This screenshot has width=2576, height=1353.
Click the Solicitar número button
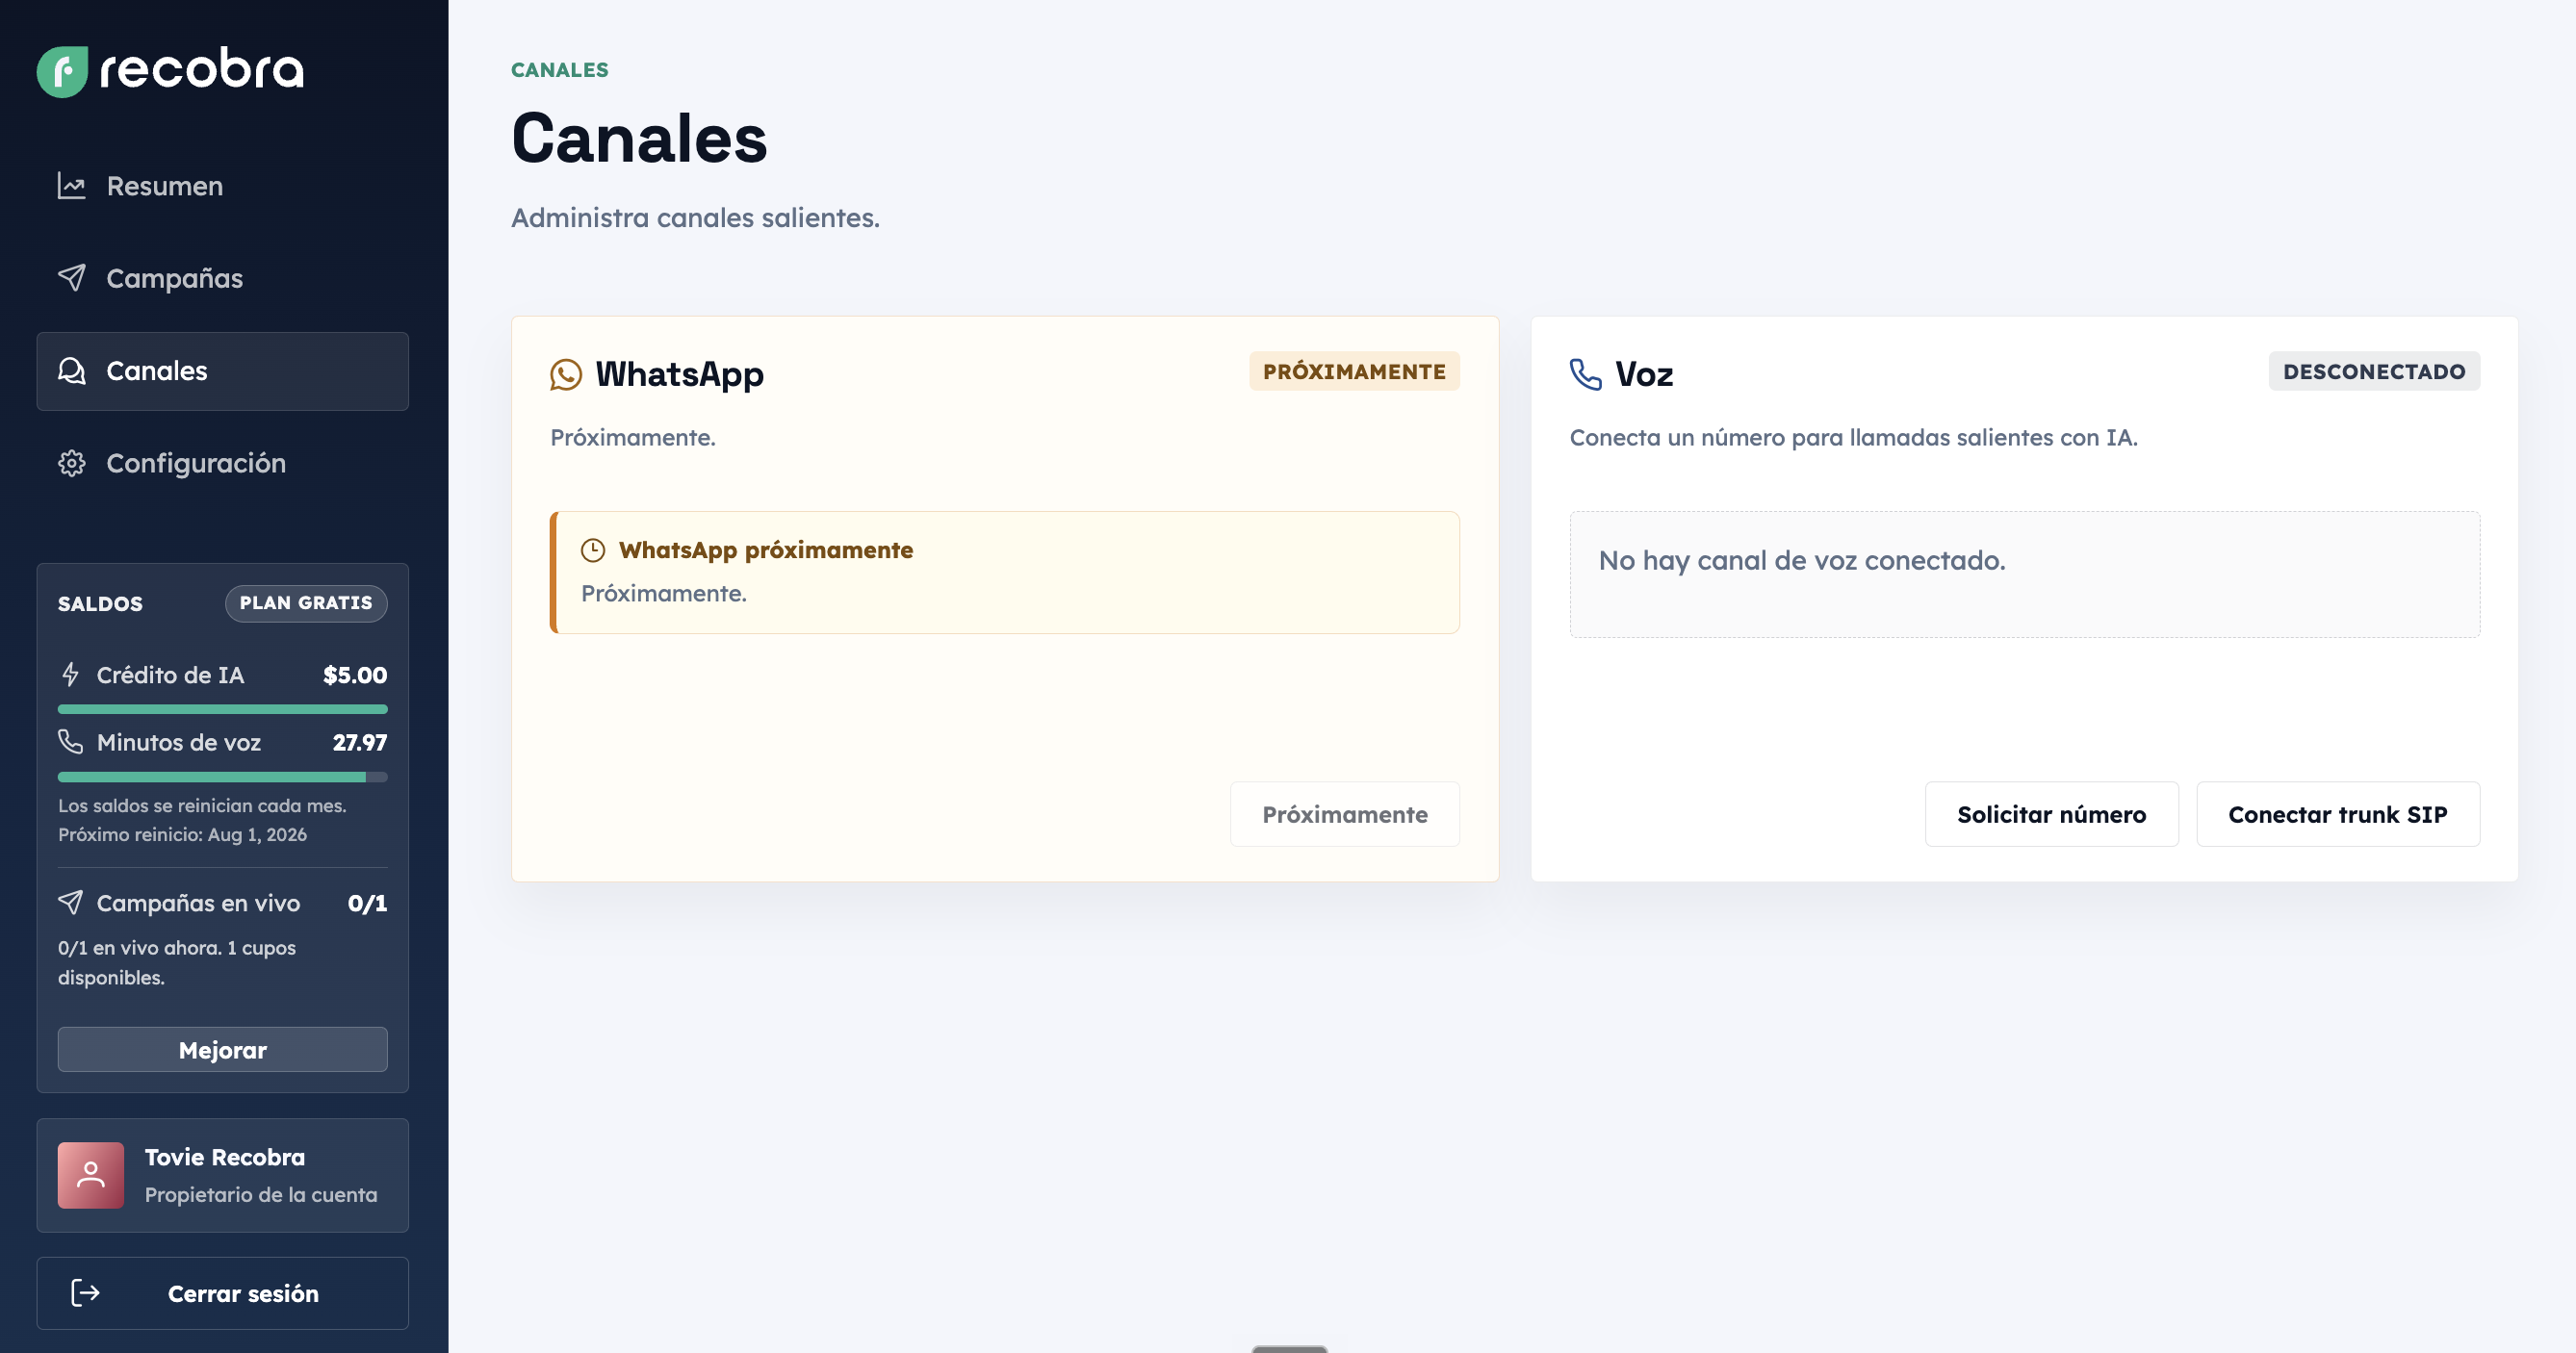[2051, 814]
